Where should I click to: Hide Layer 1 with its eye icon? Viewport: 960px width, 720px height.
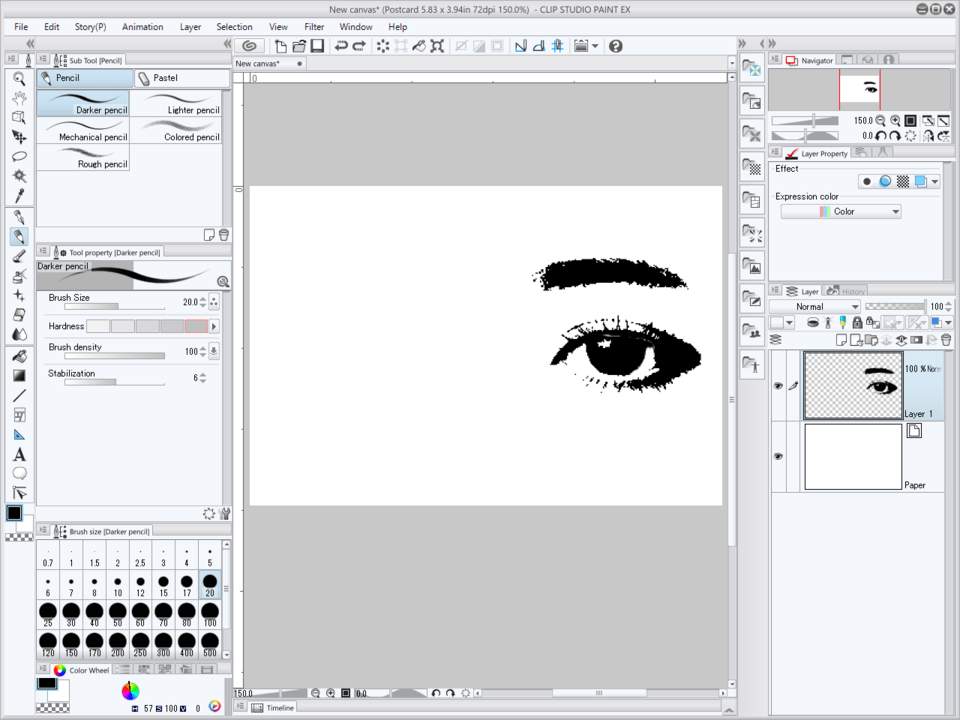coord(778,385)
